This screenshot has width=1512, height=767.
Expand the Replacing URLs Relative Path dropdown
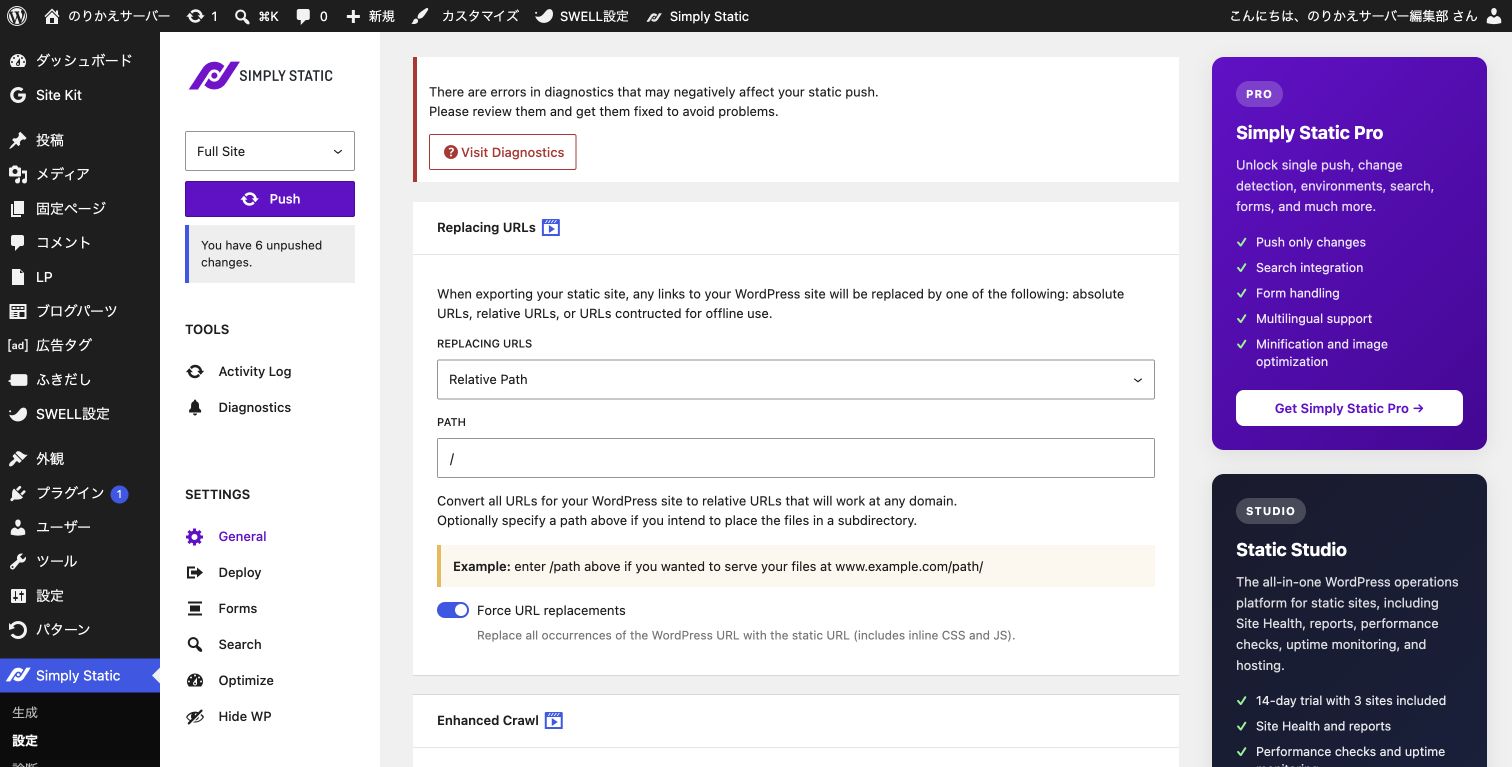pyautogui.click(x=796, y=380)
